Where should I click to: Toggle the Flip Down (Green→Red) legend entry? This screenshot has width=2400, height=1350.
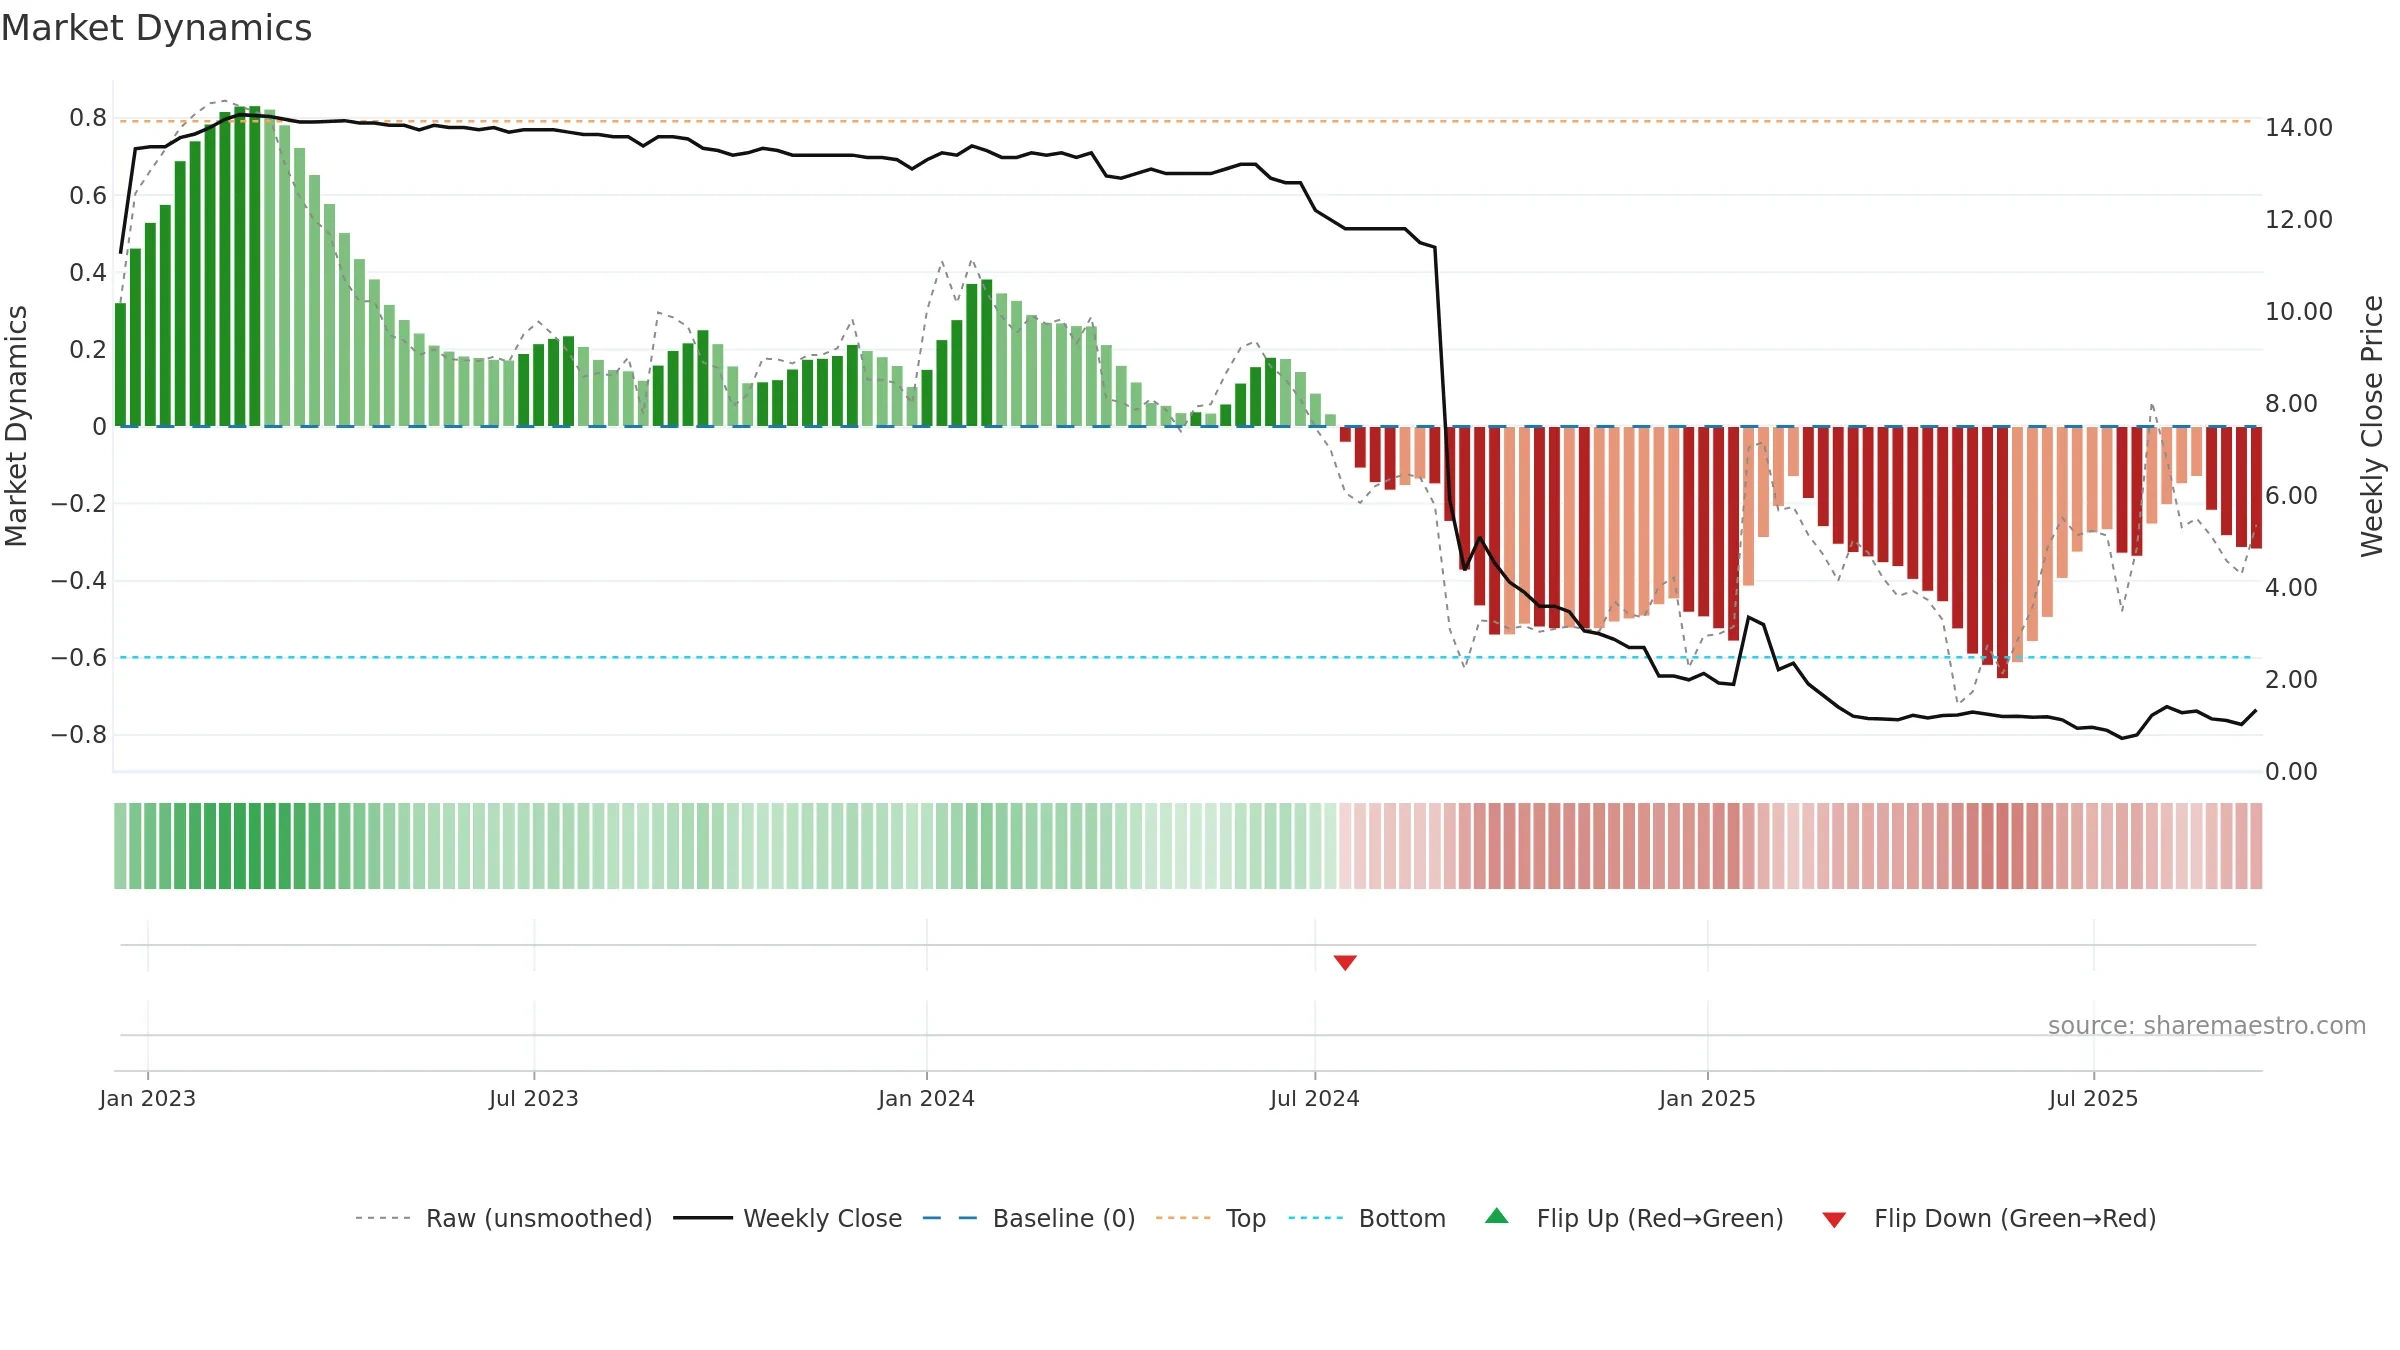pyautogui.click(x=1988, y=1218)
